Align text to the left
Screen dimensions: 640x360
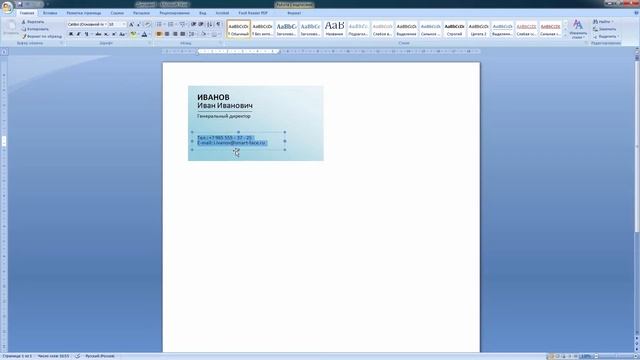pyautogui.click(x=159, y=34)
